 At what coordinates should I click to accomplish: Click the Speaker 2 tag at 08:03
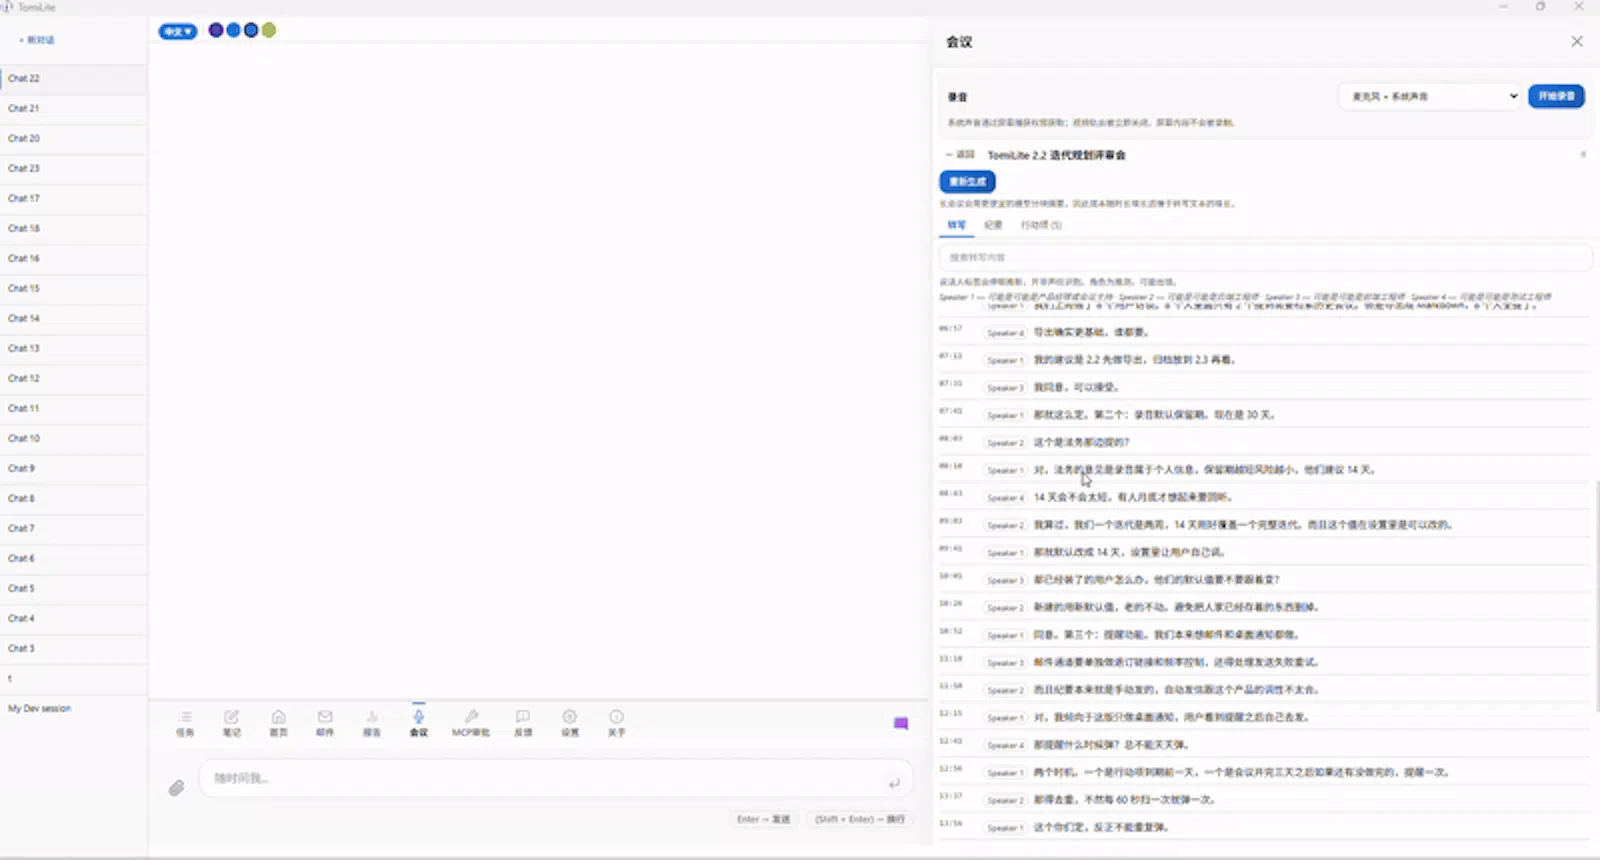click(1005, 443)
